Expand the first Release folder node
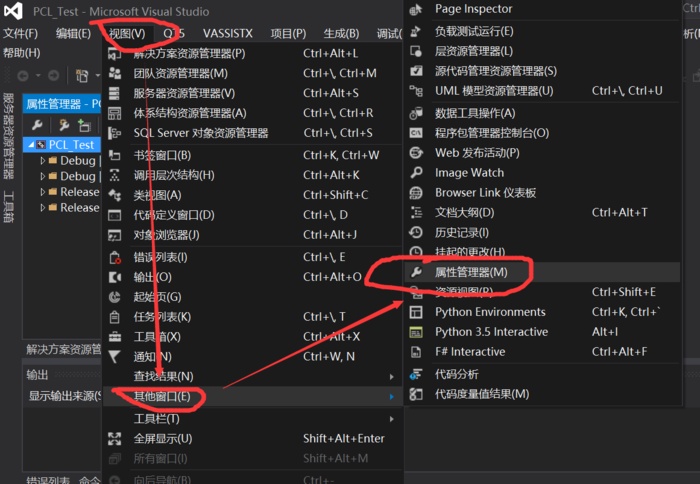Image resolution: width=700 pixels, height=484 pixels. [x=43, y=192]
